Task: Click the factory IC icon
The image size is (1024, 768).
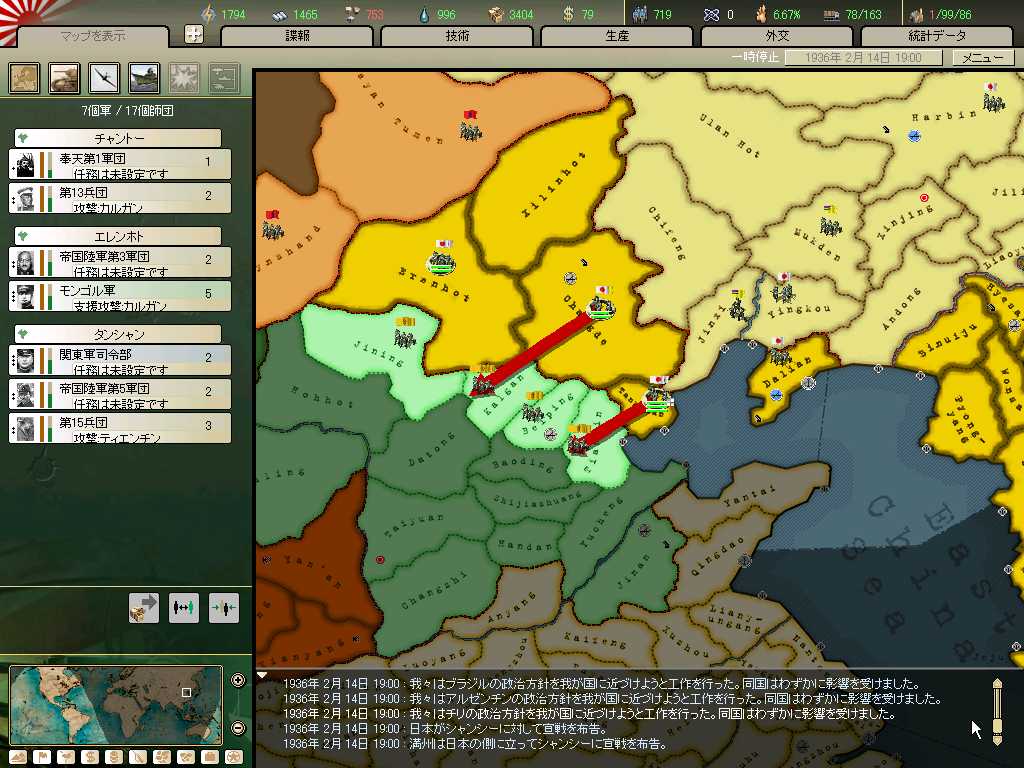Action: pyautogui.click(x=916, y=14)
